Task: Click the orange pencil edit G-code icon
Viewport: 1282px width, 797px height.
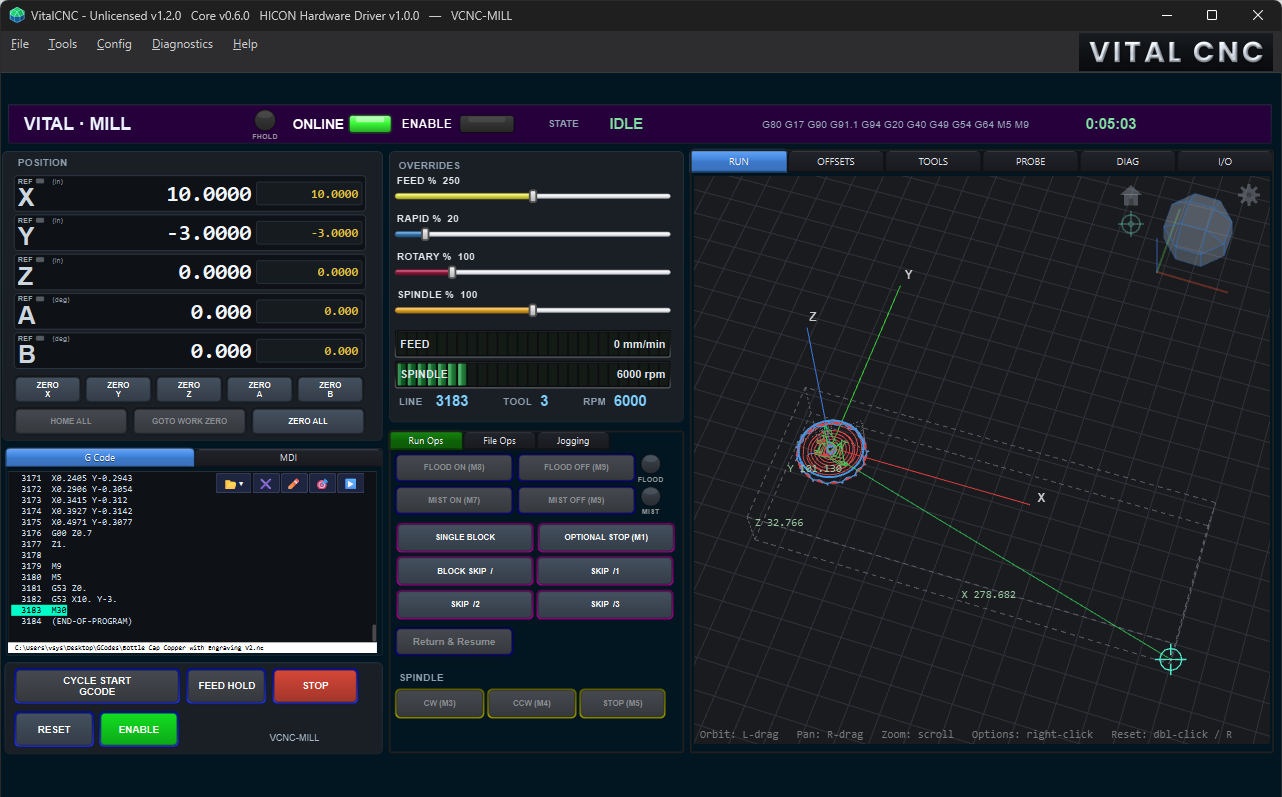Action: 293,484
